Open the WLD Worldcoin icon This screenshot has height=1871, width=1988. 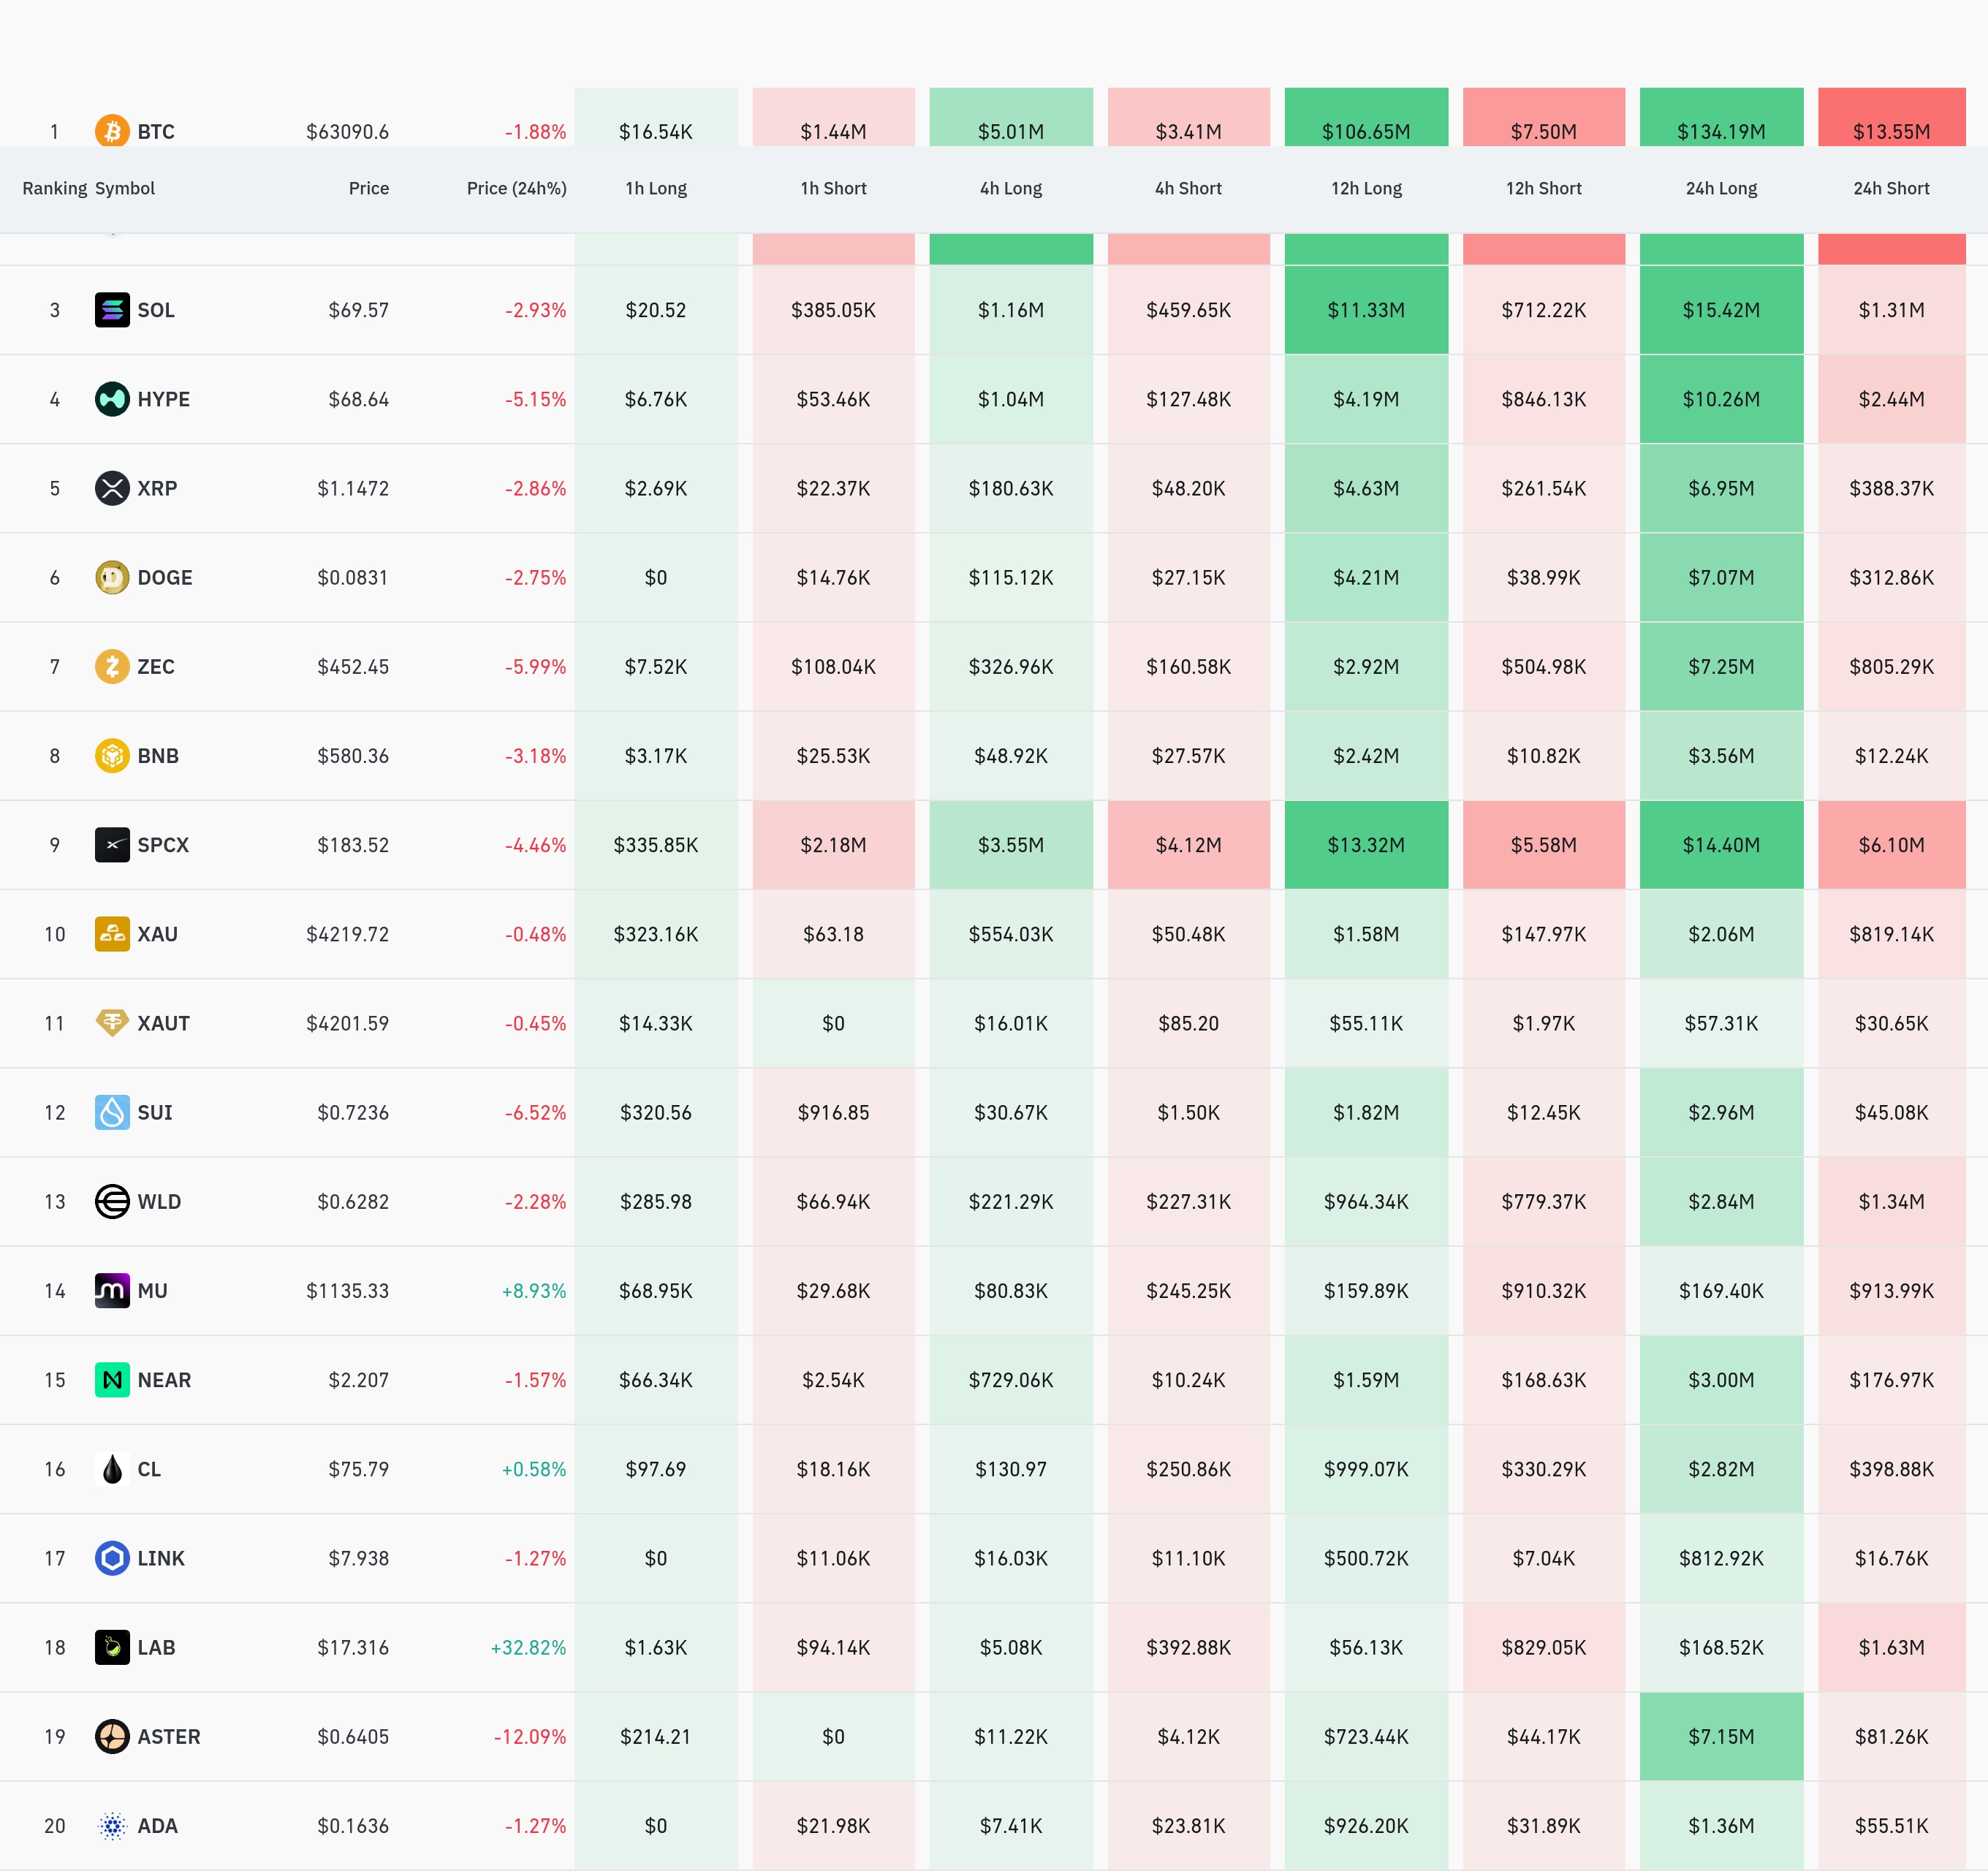pos(112,1201)
